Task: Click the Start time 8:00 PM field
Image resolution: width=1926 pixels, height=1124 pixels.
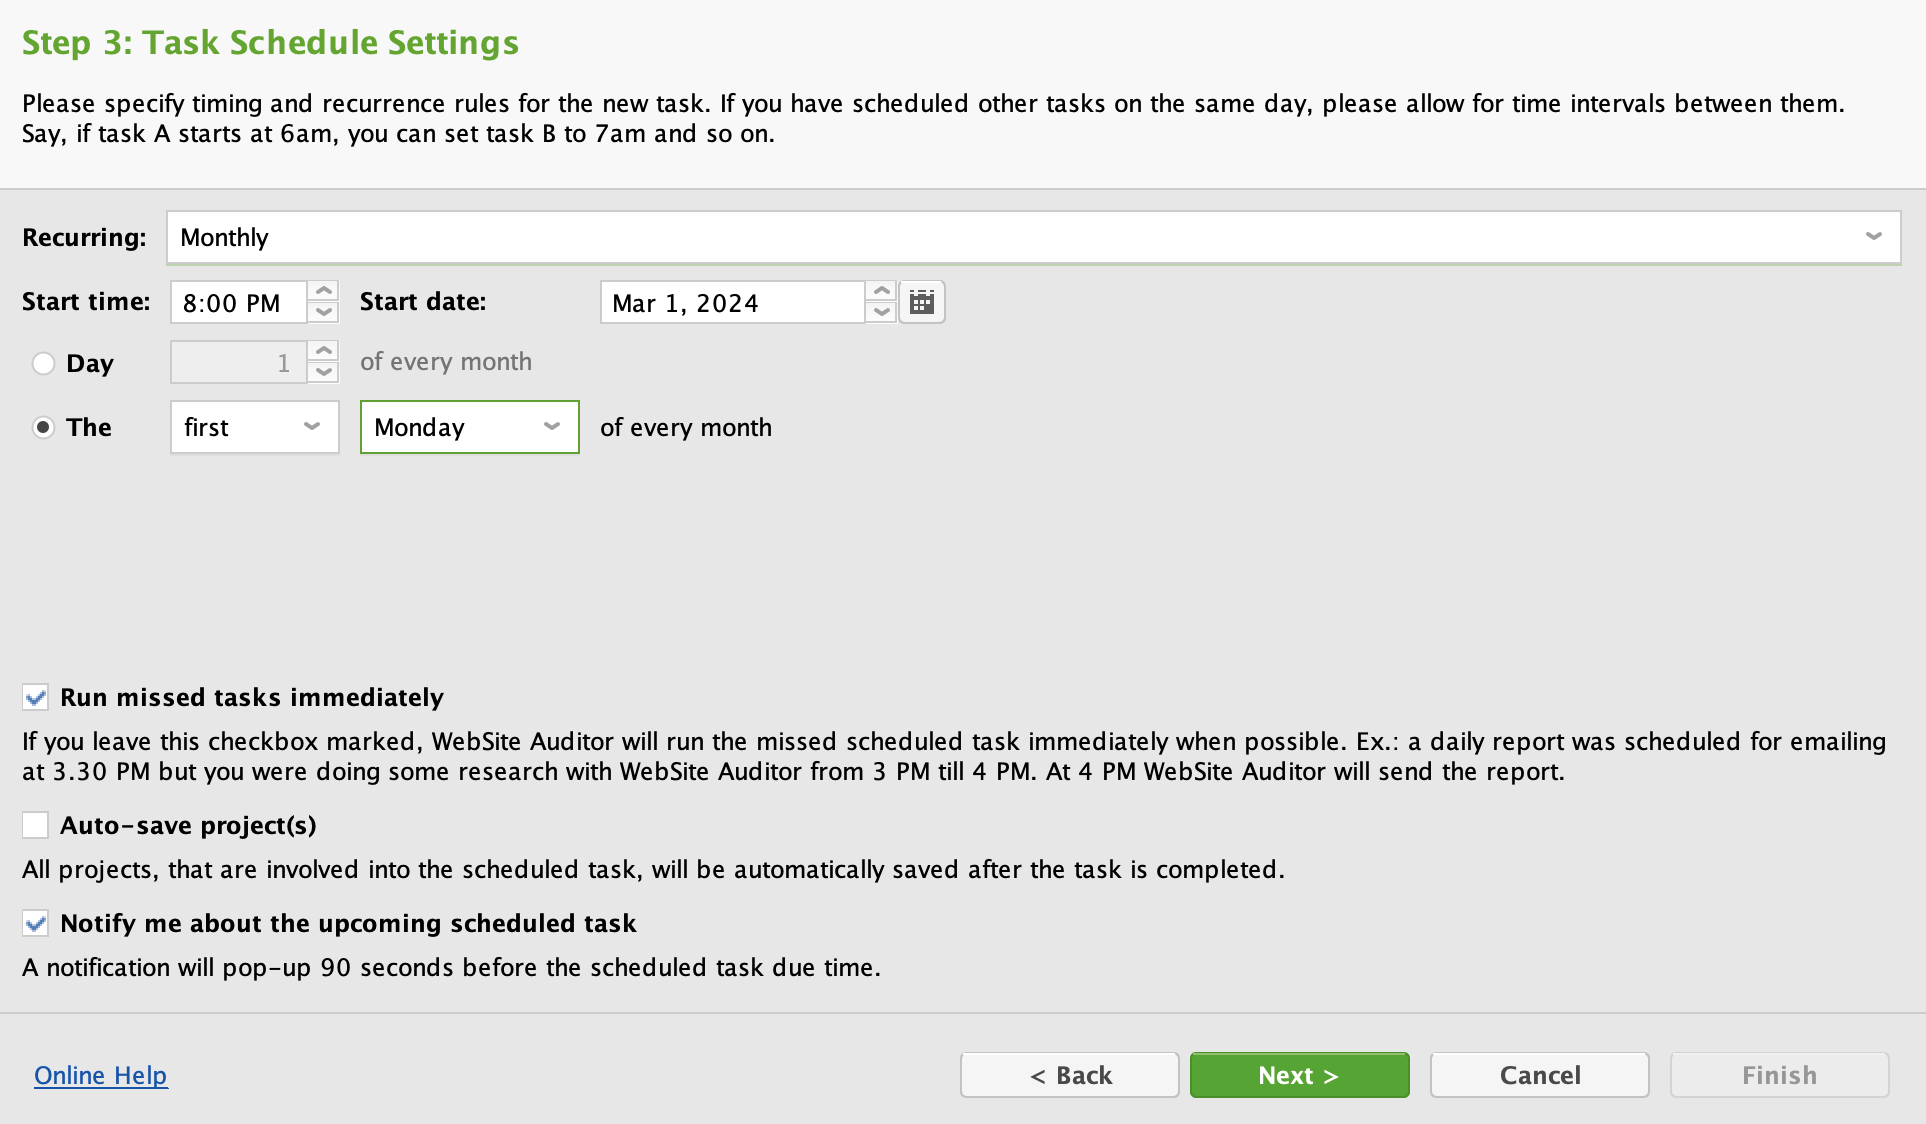Action: [238, 302]
